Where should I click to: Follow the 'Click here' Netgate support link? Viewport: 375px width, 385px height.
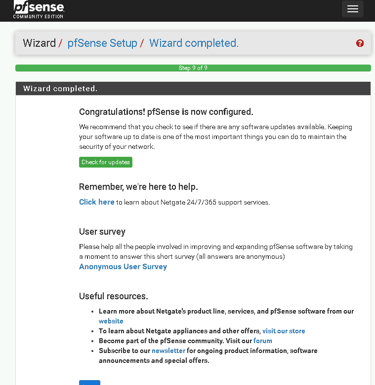click(x=97, y=202)
